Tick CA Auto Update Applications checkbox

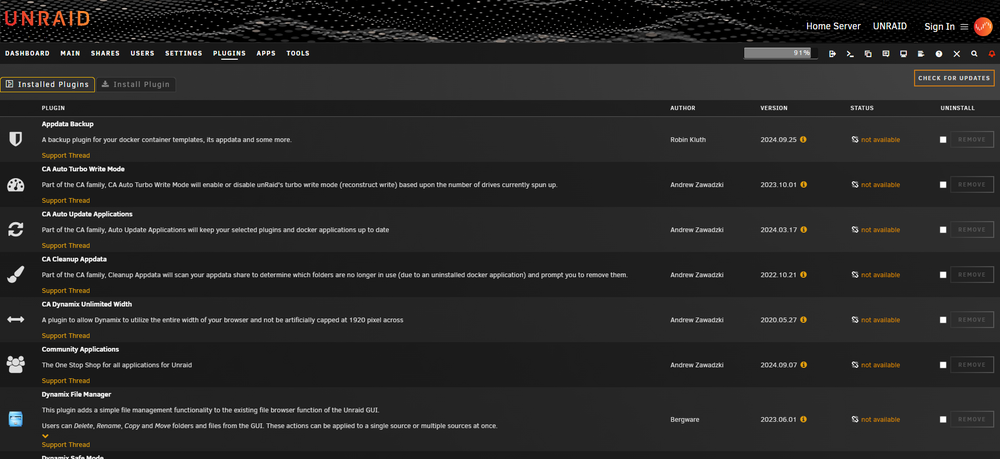pyautogui.click(x=943, y=230)
